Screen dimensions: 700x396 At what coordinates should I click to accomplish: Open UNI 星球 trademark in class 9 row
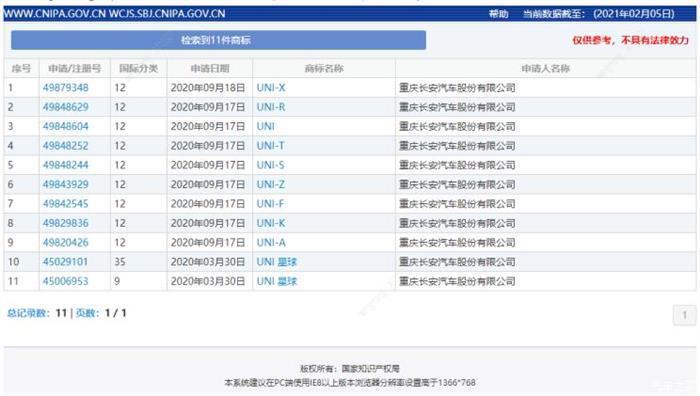277,281
